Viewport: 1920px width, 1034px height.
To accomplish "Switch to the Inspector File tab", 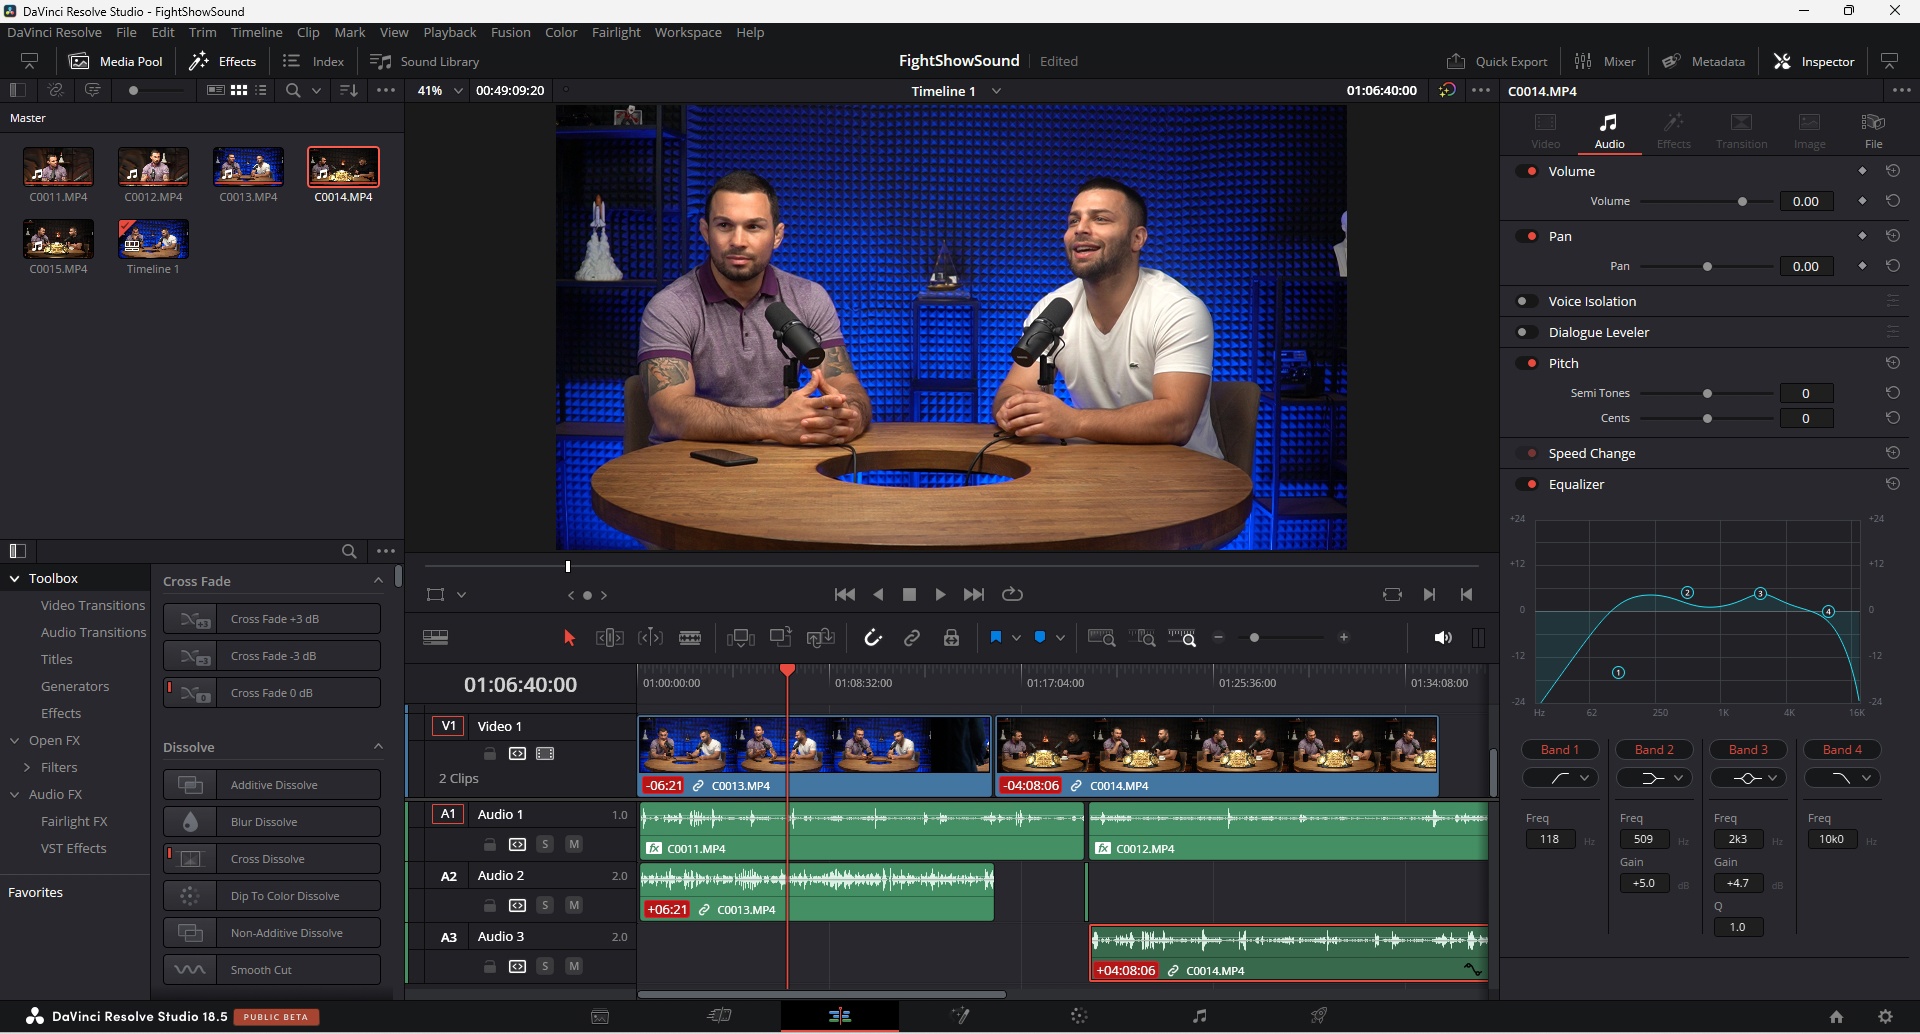I will [x=1873, y=130].
